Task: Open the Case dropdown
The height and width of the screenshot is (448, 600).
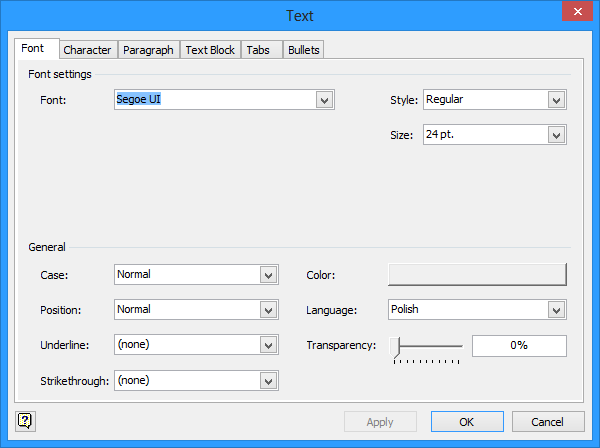Action: pyautogui.click(x=268, y=275)
